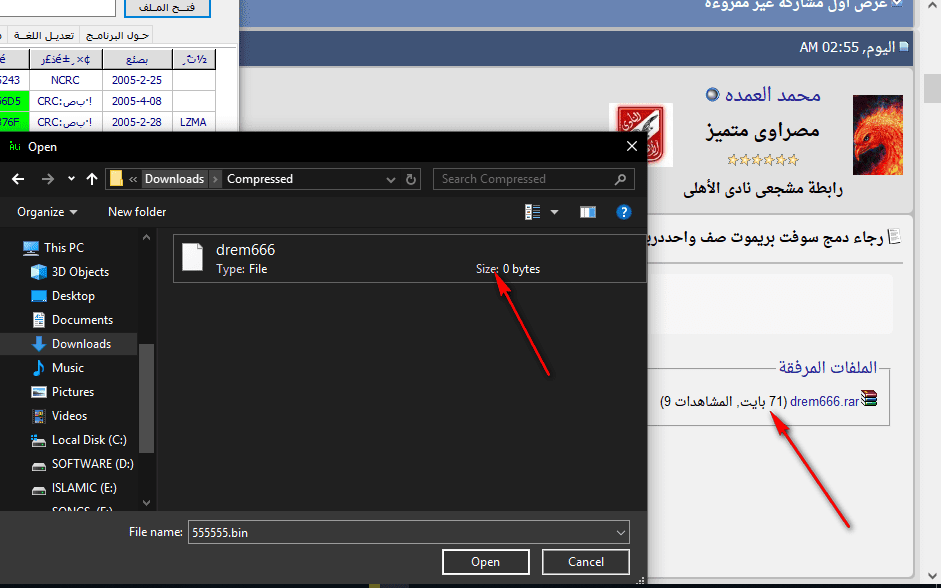Toggle the preview pane icon
This screenshot has width=941, height=588.
pyautogui.click(x=588, y=212)
